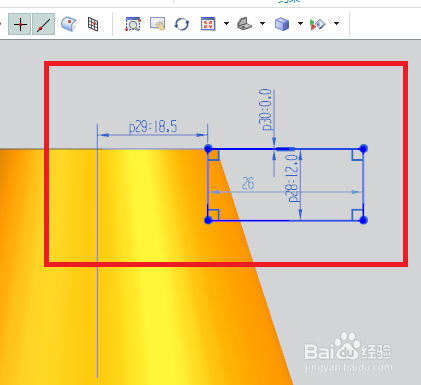Viewport: 421px width, 385px height.
Task: Click the Fit view icon
Action: [x=208, y=24]
